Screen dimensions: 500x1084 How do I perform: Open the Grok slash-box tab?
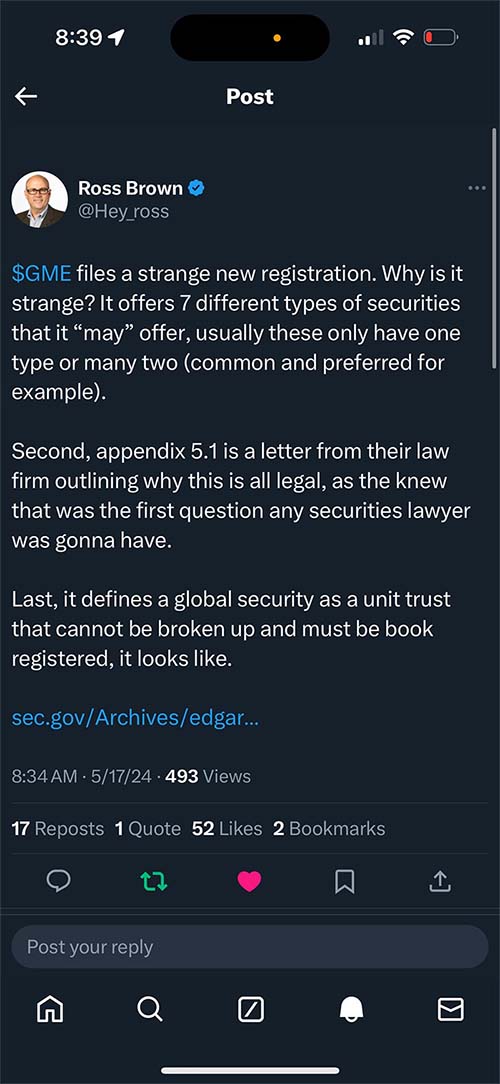(x=250, y=1011)
